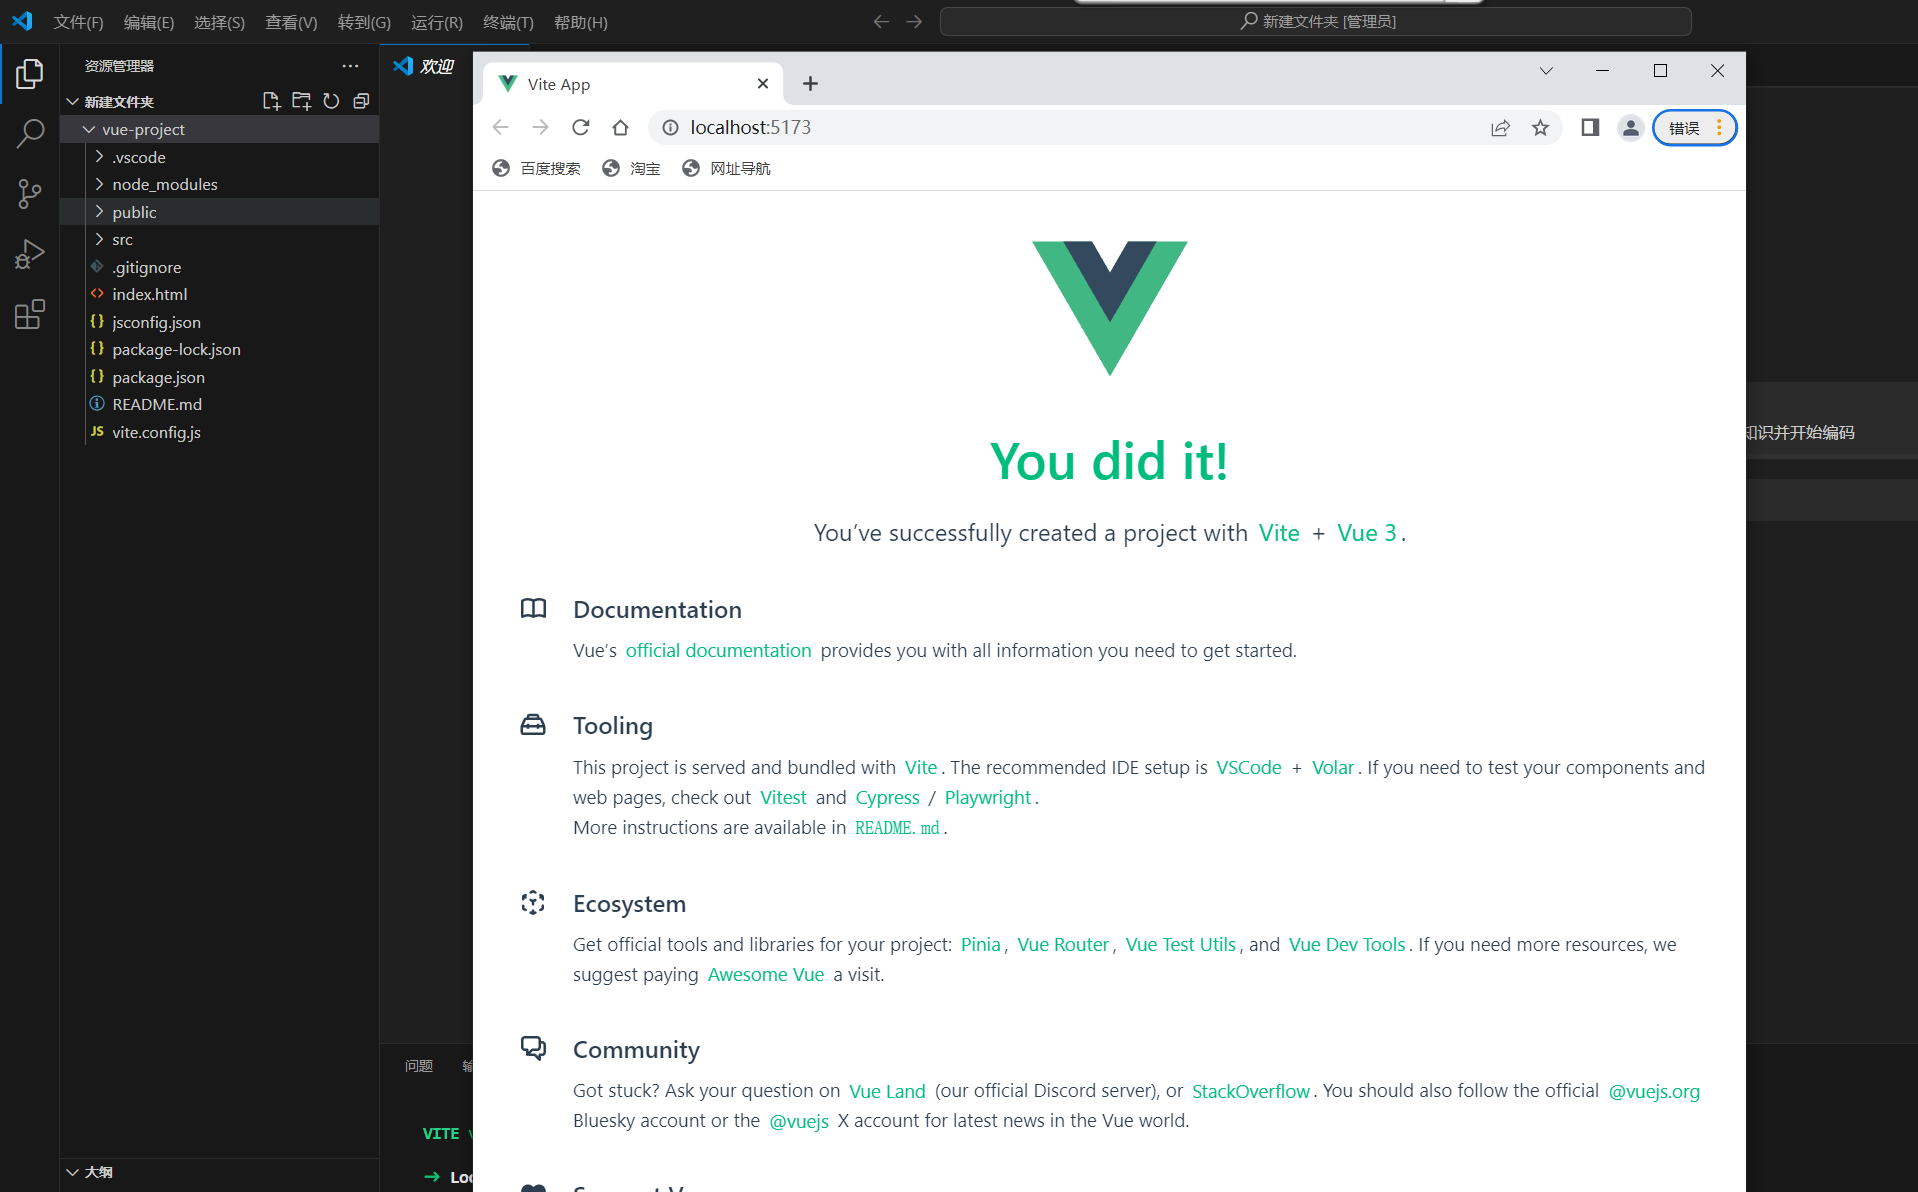Bookmark this page with the star icon
Image resolution: width=1918 pixels, height=1192 pixels.
point(1540,127)
